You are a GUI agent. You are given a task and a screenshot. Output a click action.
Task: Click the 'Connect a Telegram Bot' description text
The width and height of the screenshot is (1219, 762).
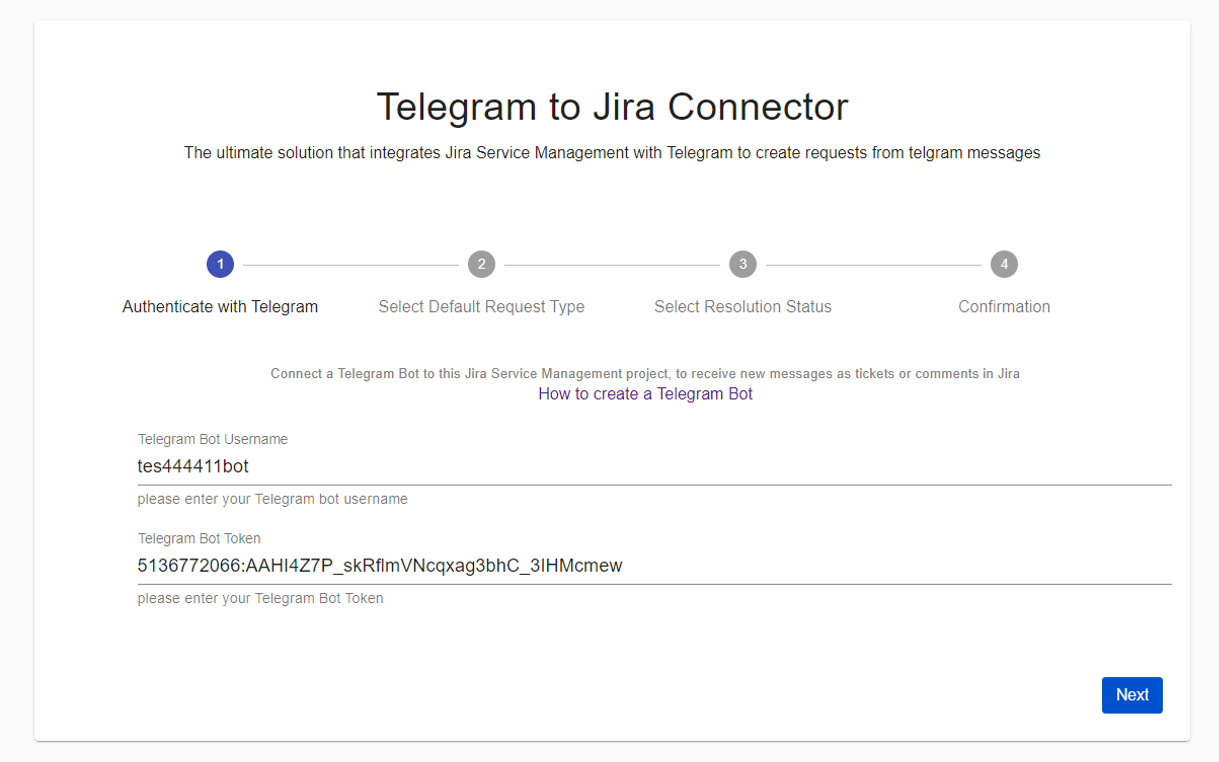coord(645,374)
